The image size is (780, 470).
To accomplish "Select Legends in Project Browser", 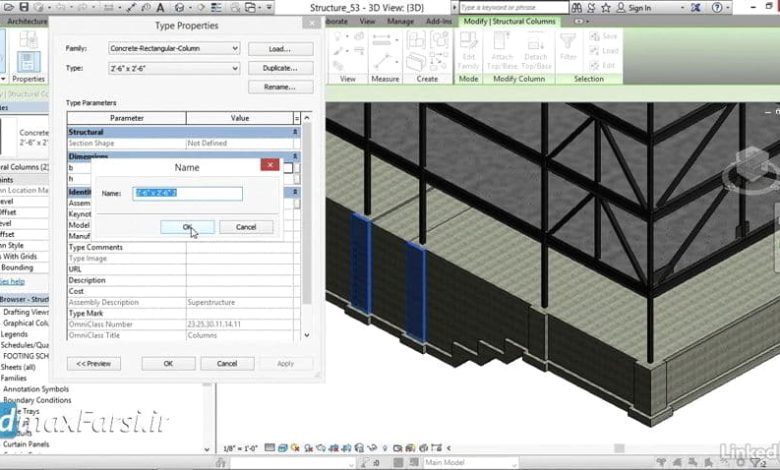I will 14,334.
